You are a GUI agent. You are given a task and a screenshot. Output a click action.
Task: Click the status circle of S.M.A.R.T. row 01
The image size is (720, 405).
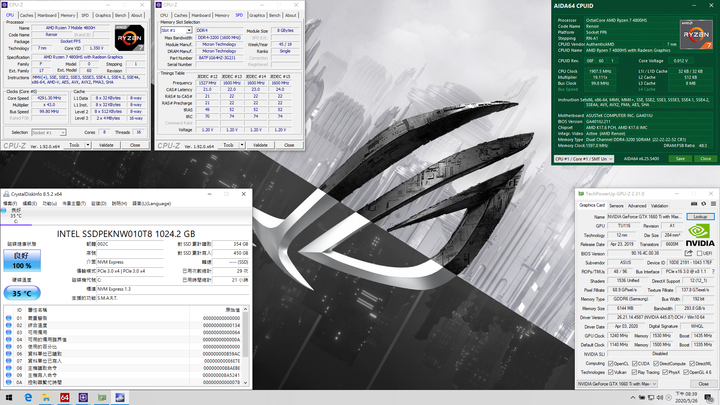[9, 318]
